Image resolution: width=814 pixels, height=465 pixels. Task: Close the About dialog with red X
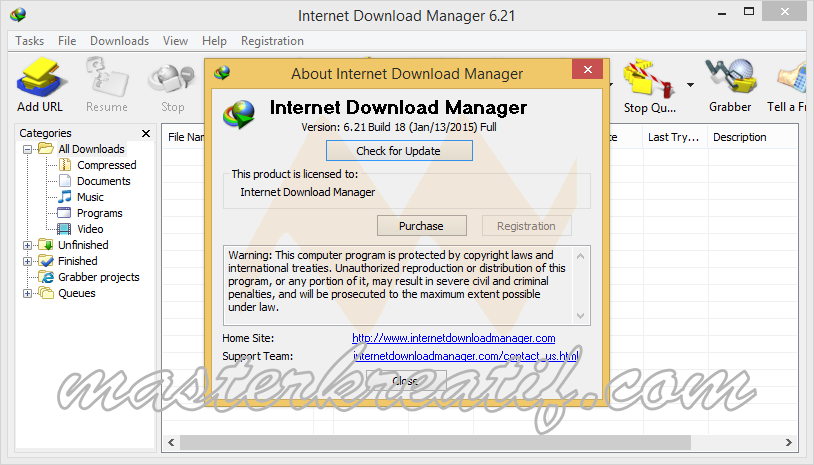588,69
